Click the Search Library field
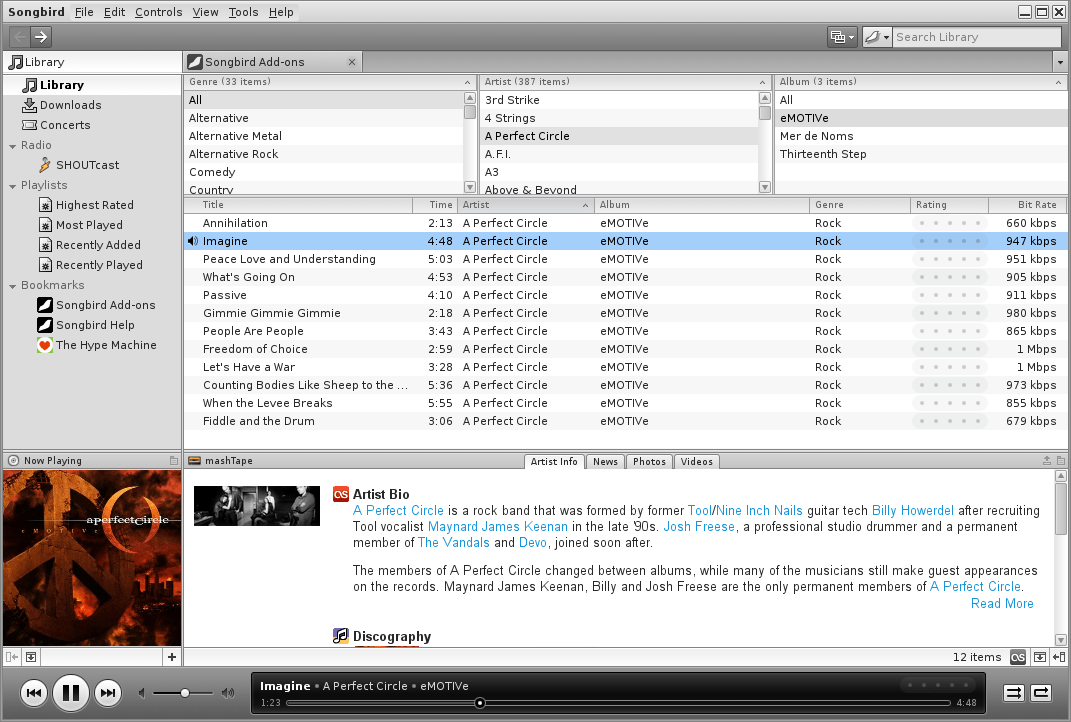The image size is (1071, 722). coord(977,37)
